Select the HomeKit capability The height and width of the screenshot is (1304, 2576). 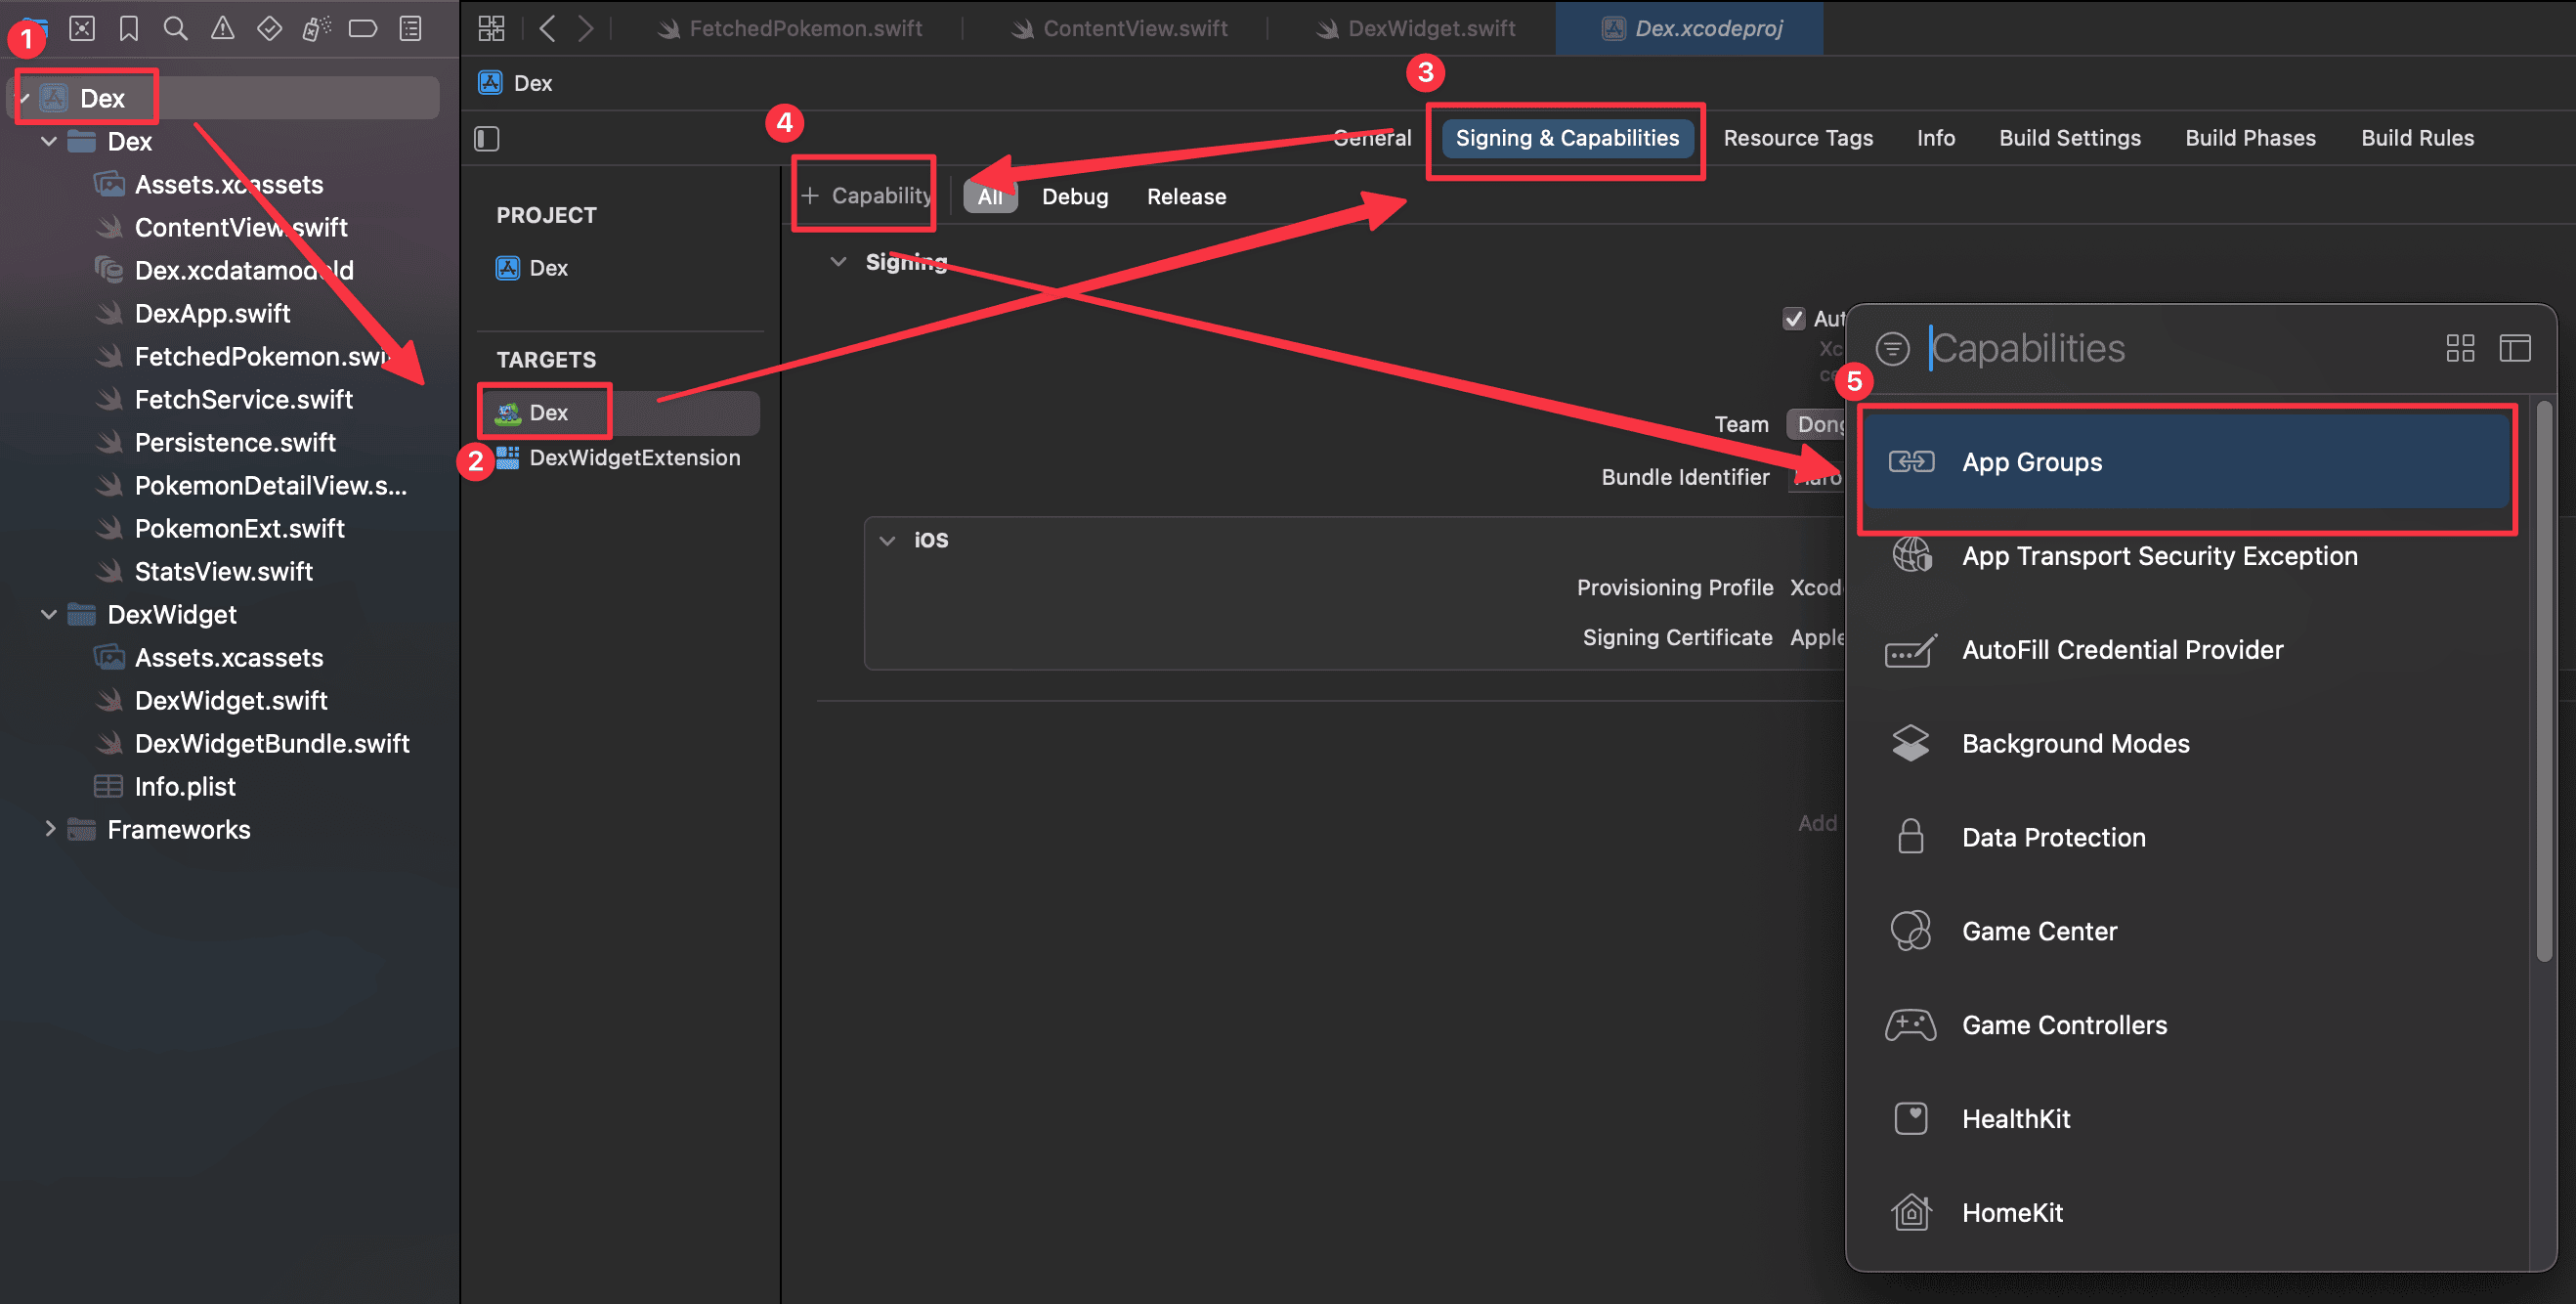click(x=2187, y=1213)
